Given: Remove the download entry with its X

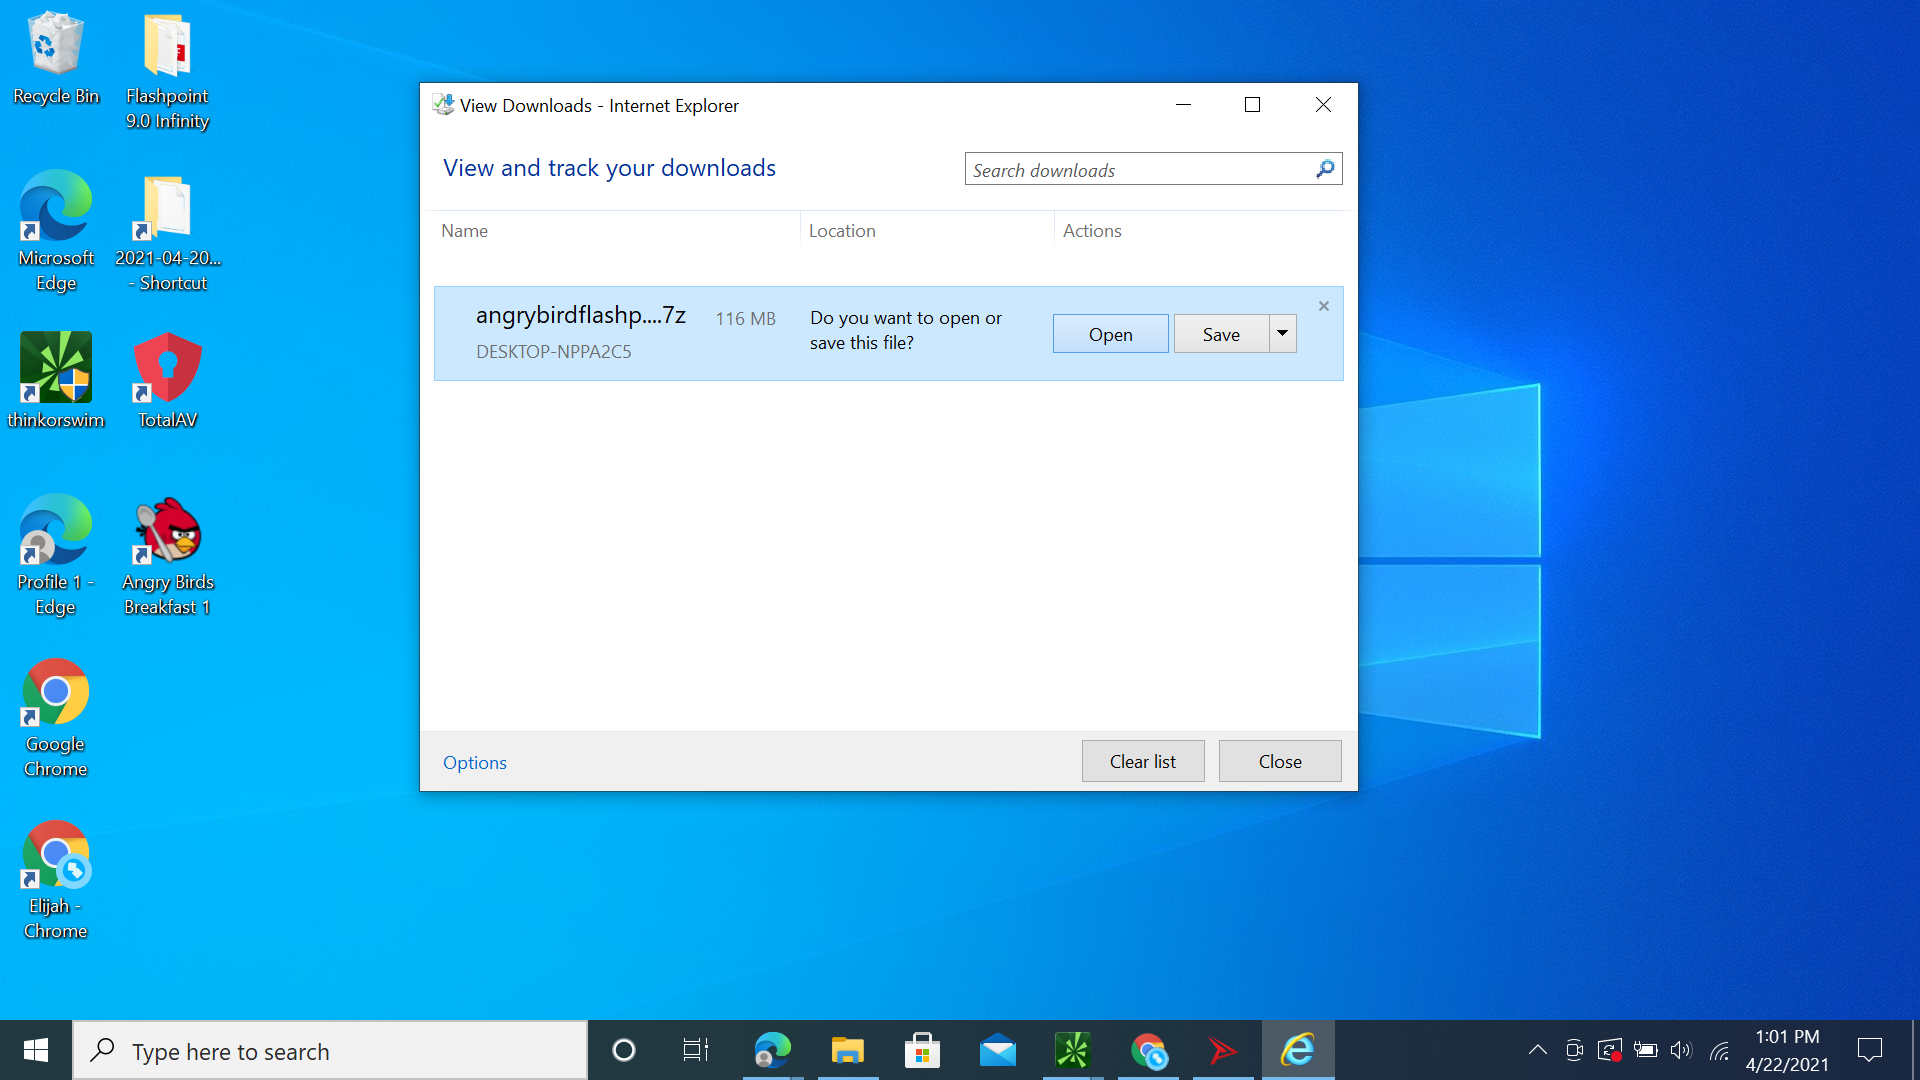Looking at the screenshot, I should click(x=1323, y=306).
